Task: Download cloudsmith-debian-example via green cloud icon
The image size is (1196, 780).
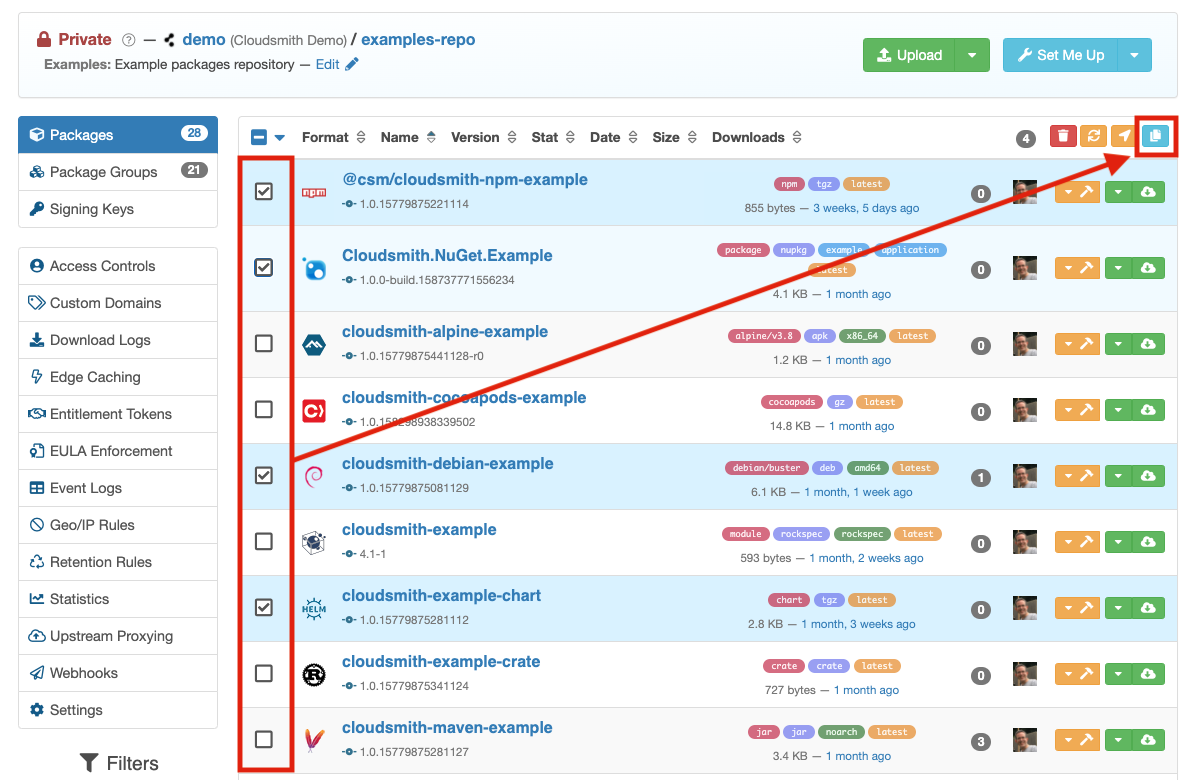Action: click(x=1148, y=476)
